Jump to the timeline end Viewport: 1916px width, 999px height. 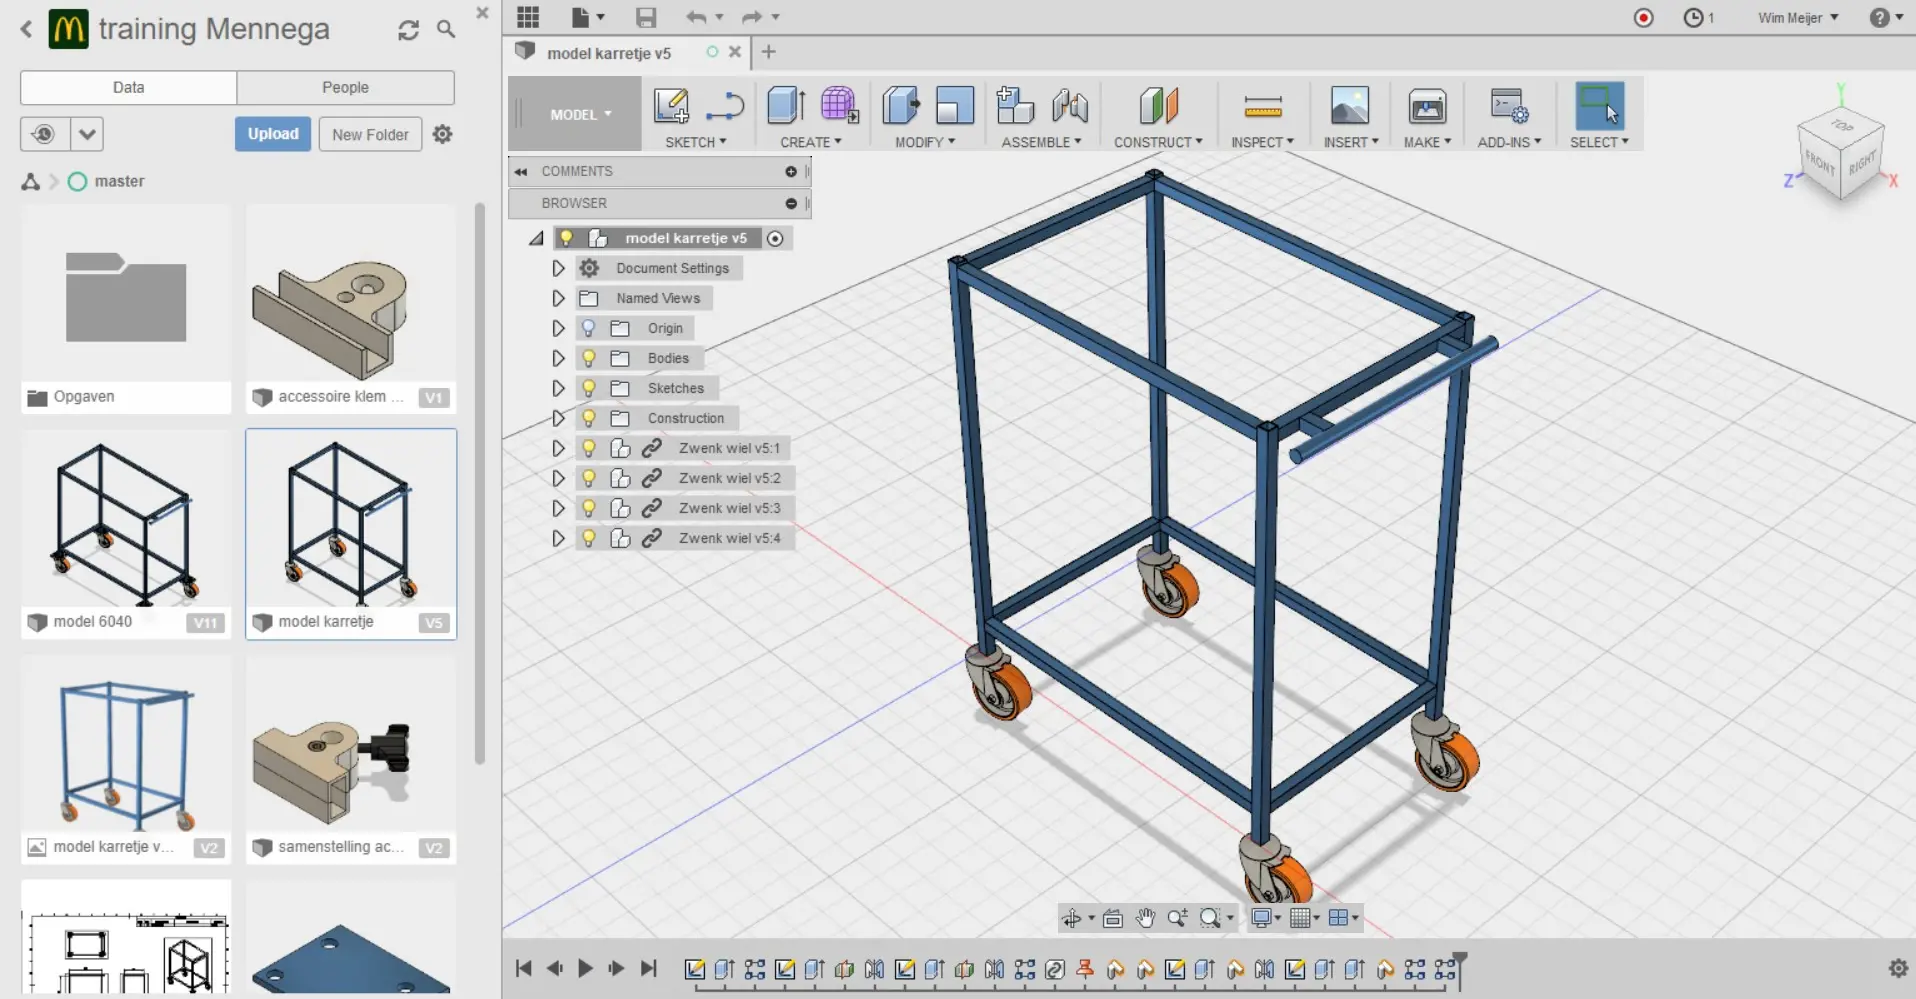tap(649, 968)
